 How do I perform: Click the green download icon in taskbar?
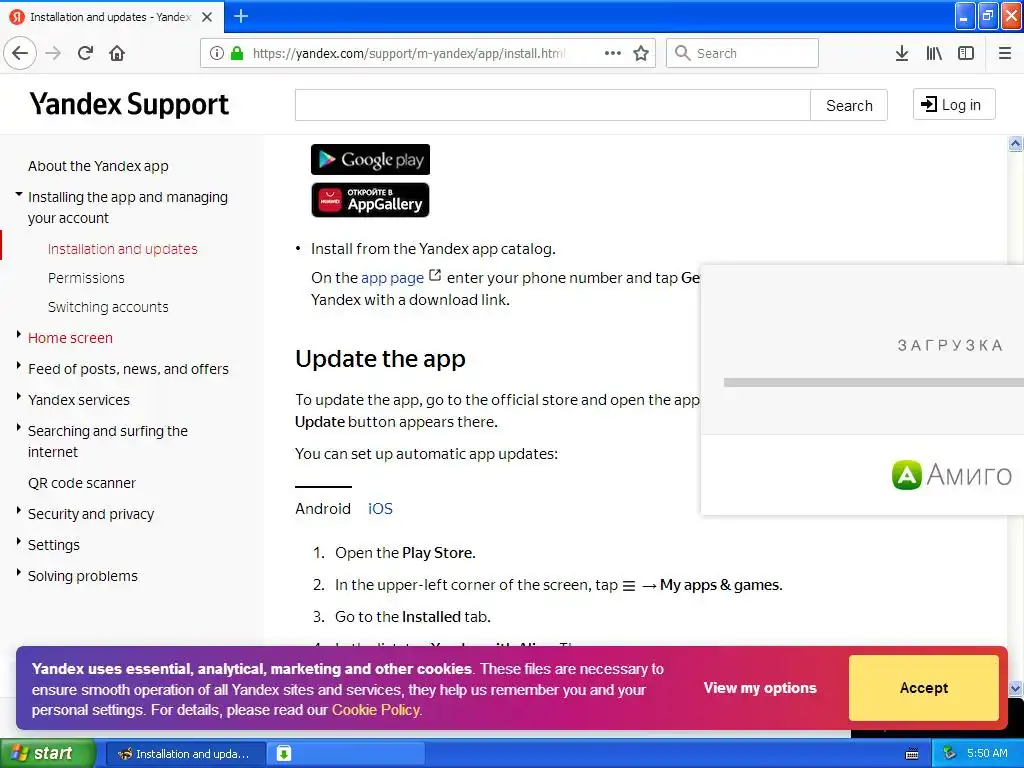(x=283, y=754)
